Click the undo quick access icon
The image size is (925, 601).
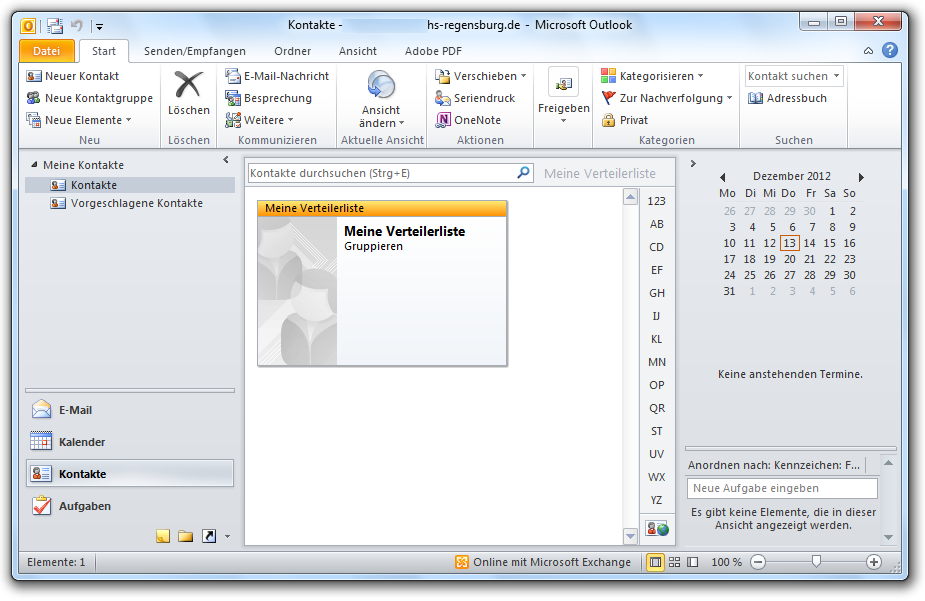[77, 25]
